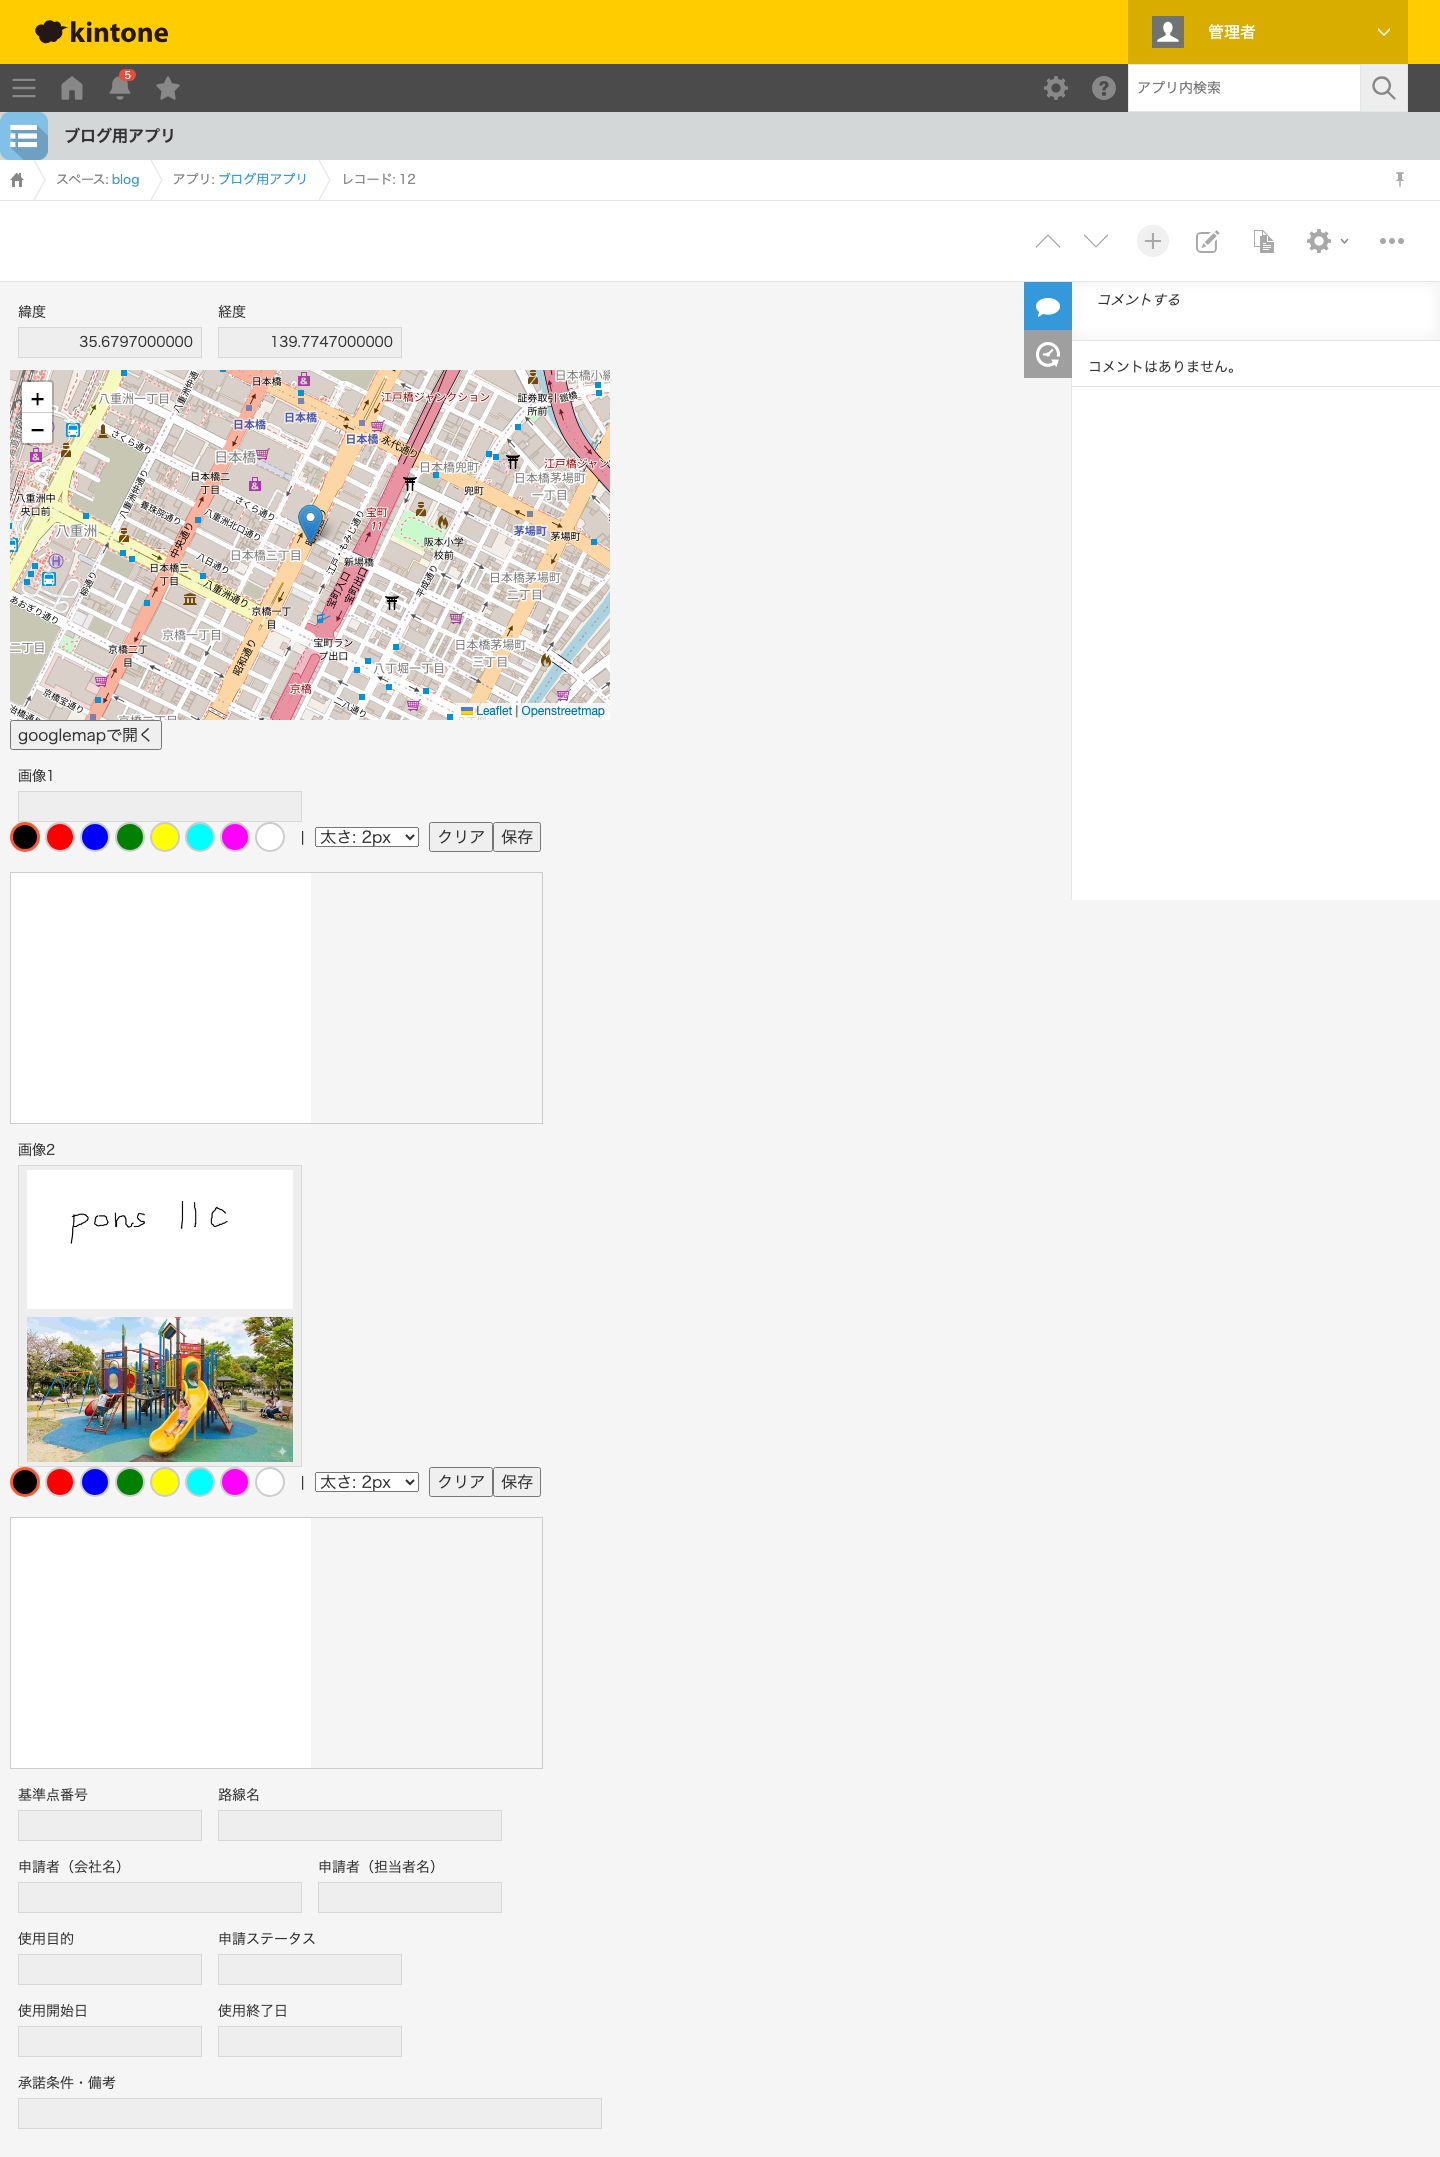Image resolution: width=1440 pixels, height=2157 pixels.
Task: Go to the kintone portal home icon
Action: pos(72,88)
